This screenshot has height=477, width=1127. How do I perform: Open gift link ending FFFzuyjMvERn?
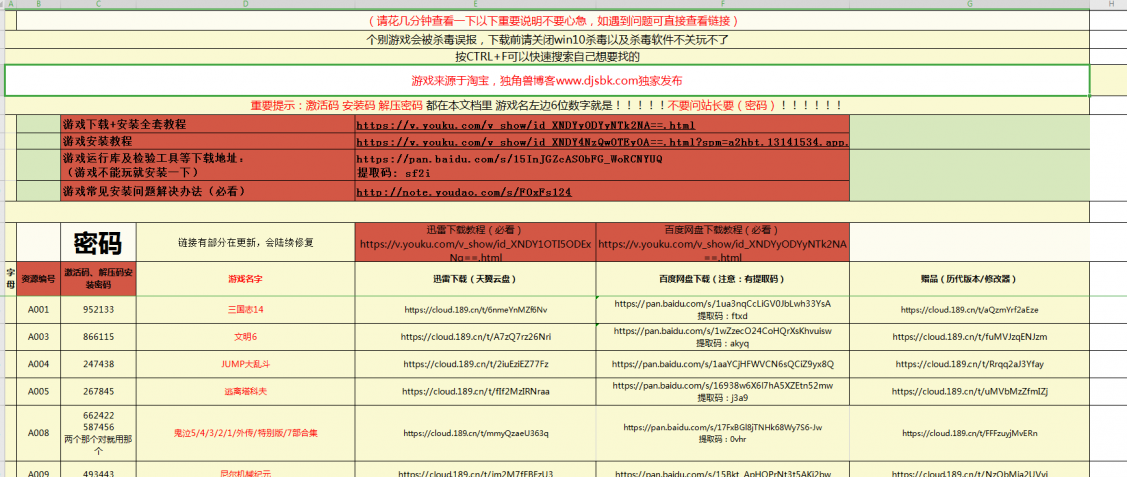click(970, 433)
